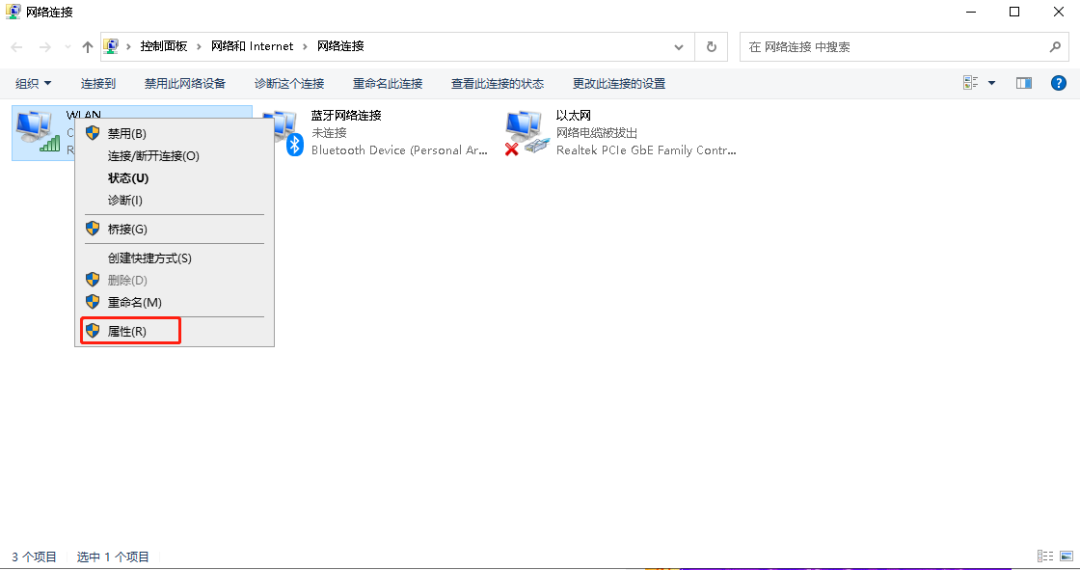Select 创建快捷方式(S) menu entry
Image resolution: width=1080 pixels, height=570 pixels.
(x=174, y=258)
